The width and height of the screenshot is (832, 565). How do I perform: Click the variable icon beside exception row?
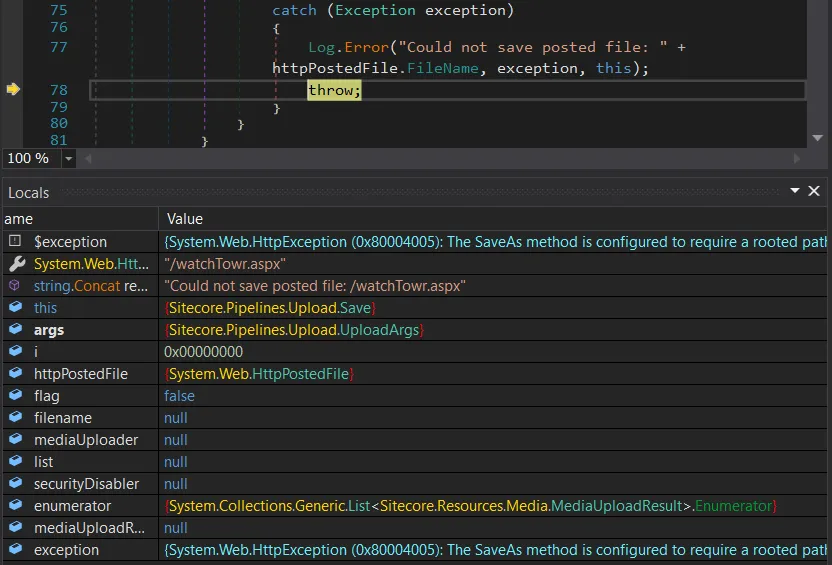[16, 549]
